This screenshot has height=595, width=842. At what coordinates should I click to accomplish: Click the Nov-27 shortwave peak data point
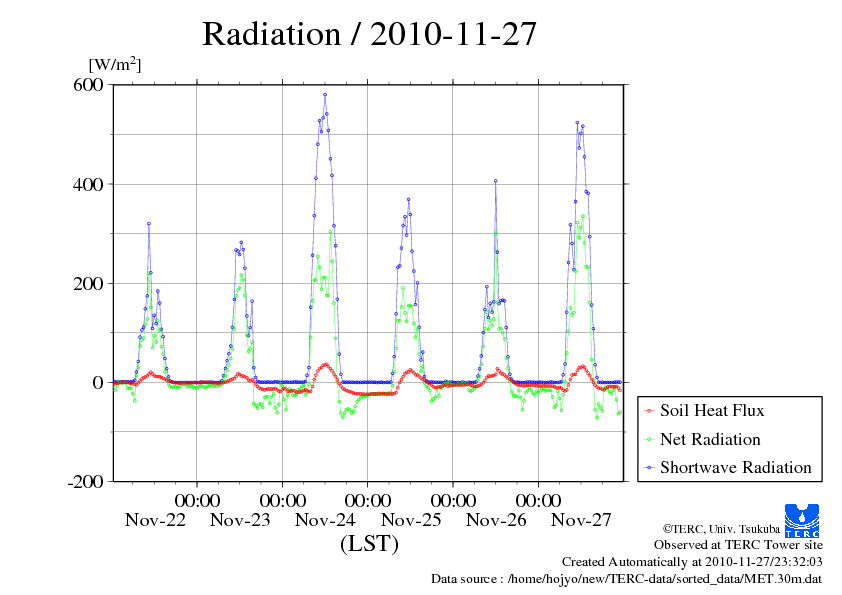tap(577, 123)
